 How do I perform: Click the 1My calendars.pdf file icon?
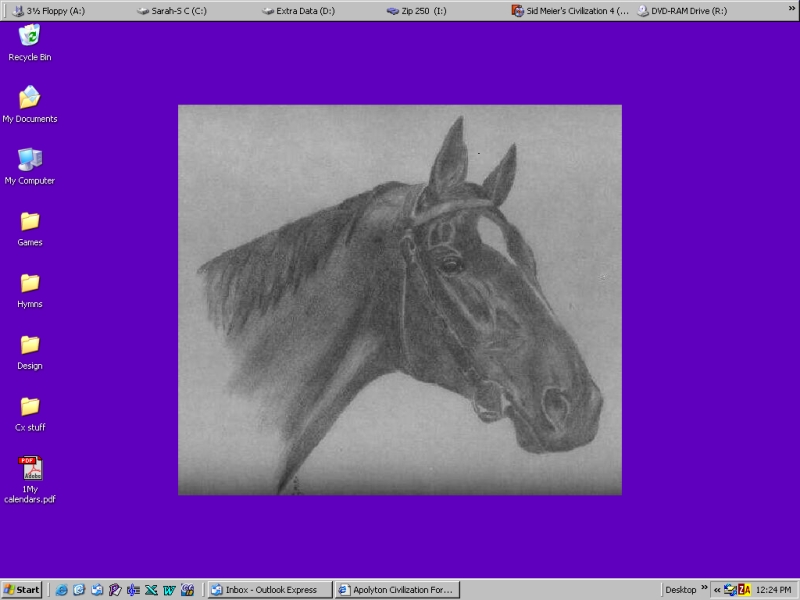click(x=30, y=469)
